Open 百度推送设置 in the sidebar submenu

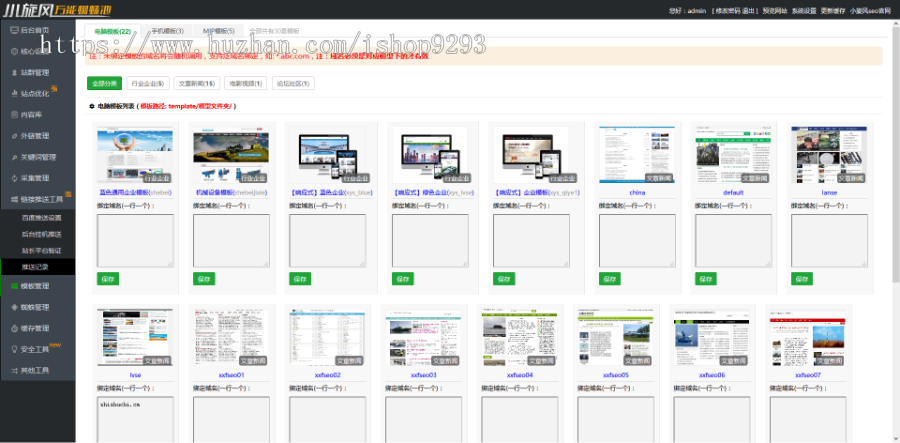[x=42, y=217]
